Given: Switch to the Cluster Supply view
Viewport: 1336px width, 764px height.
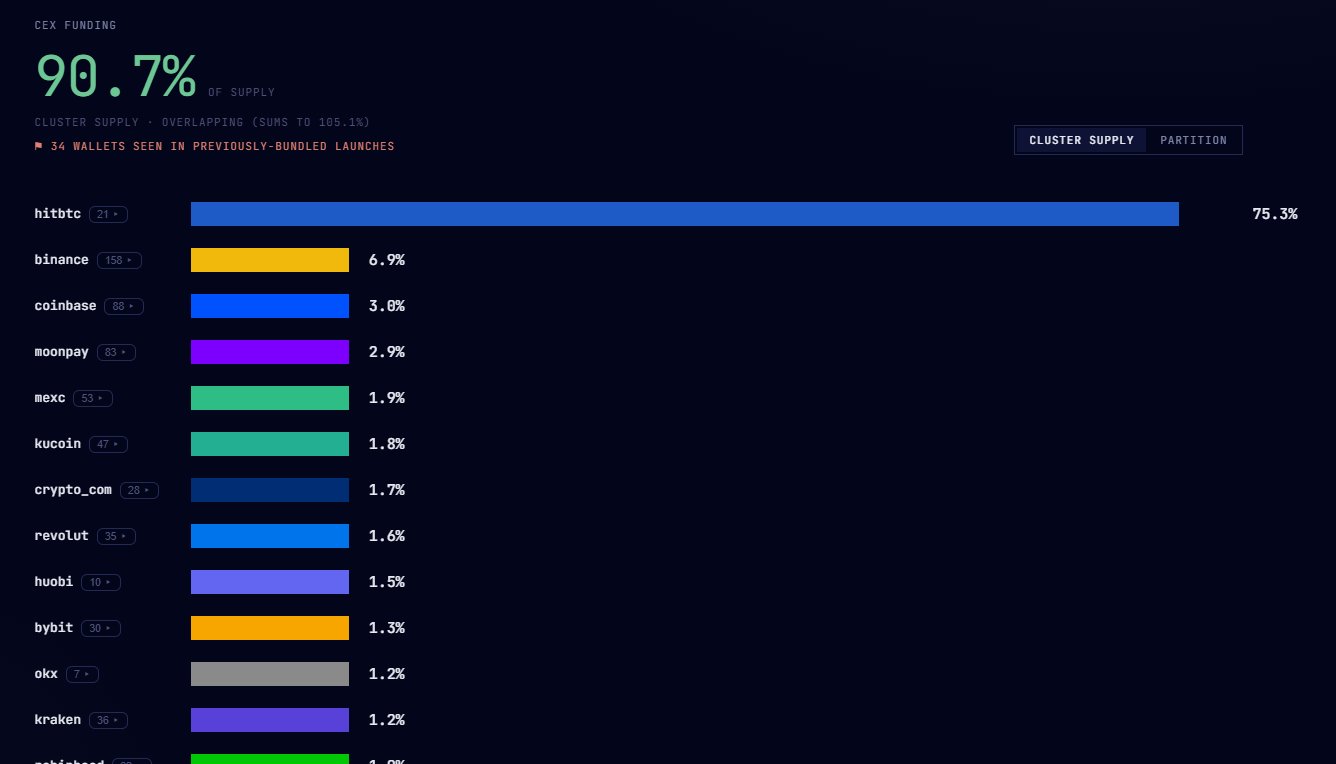Looking at the screenshot, I should tap(1081, 140).
